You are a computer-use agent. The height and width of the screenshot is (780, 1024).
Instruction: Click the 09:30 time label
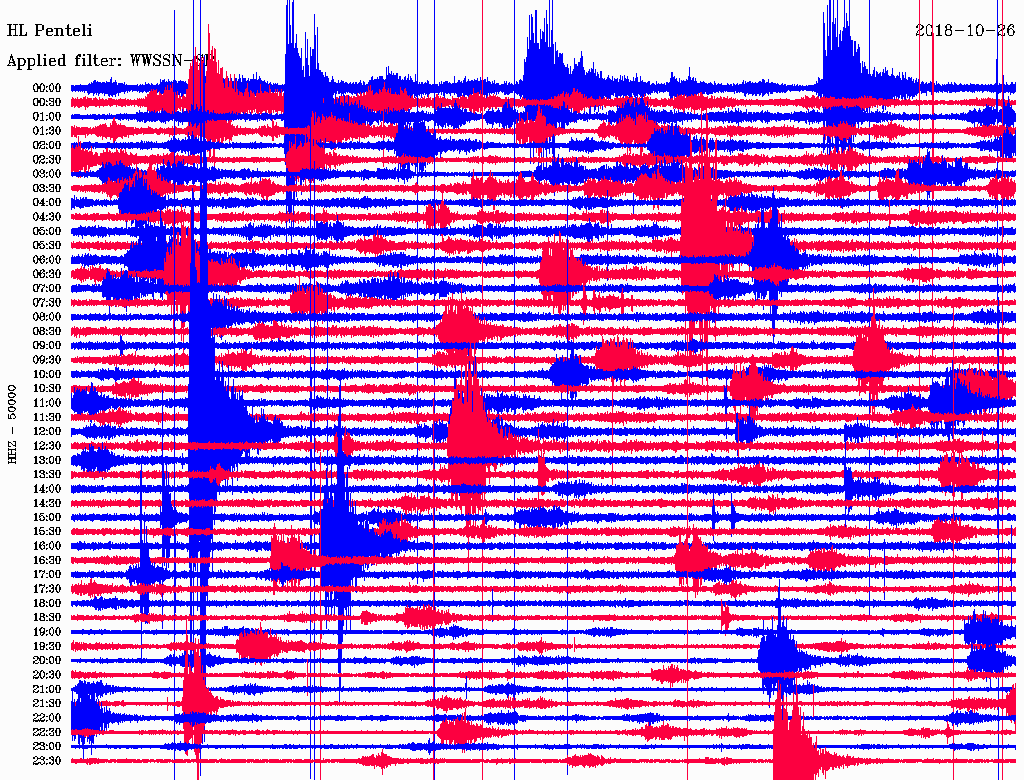coord(47,360)
